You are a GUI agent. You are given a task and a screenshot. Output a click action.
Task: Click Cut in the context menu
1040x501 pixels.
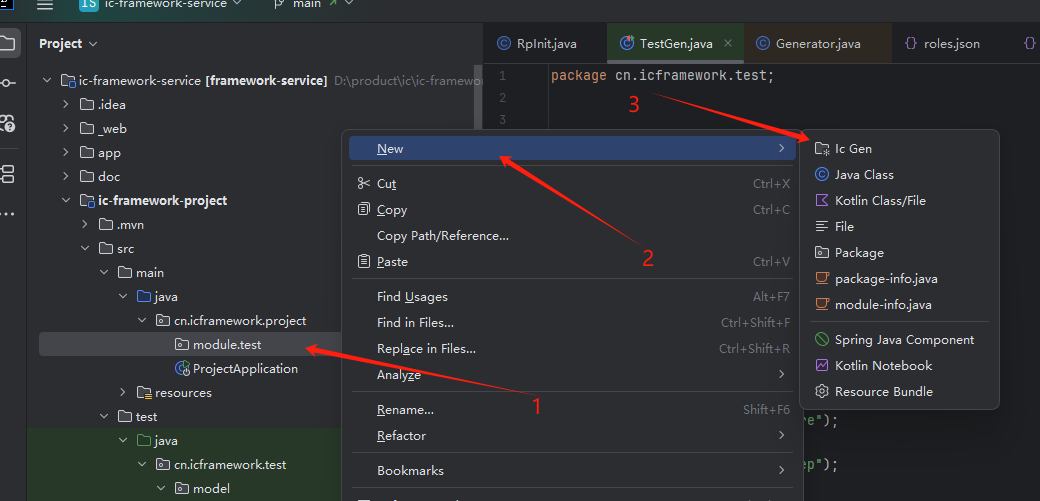pyautogui.click(x=386, y=184)
